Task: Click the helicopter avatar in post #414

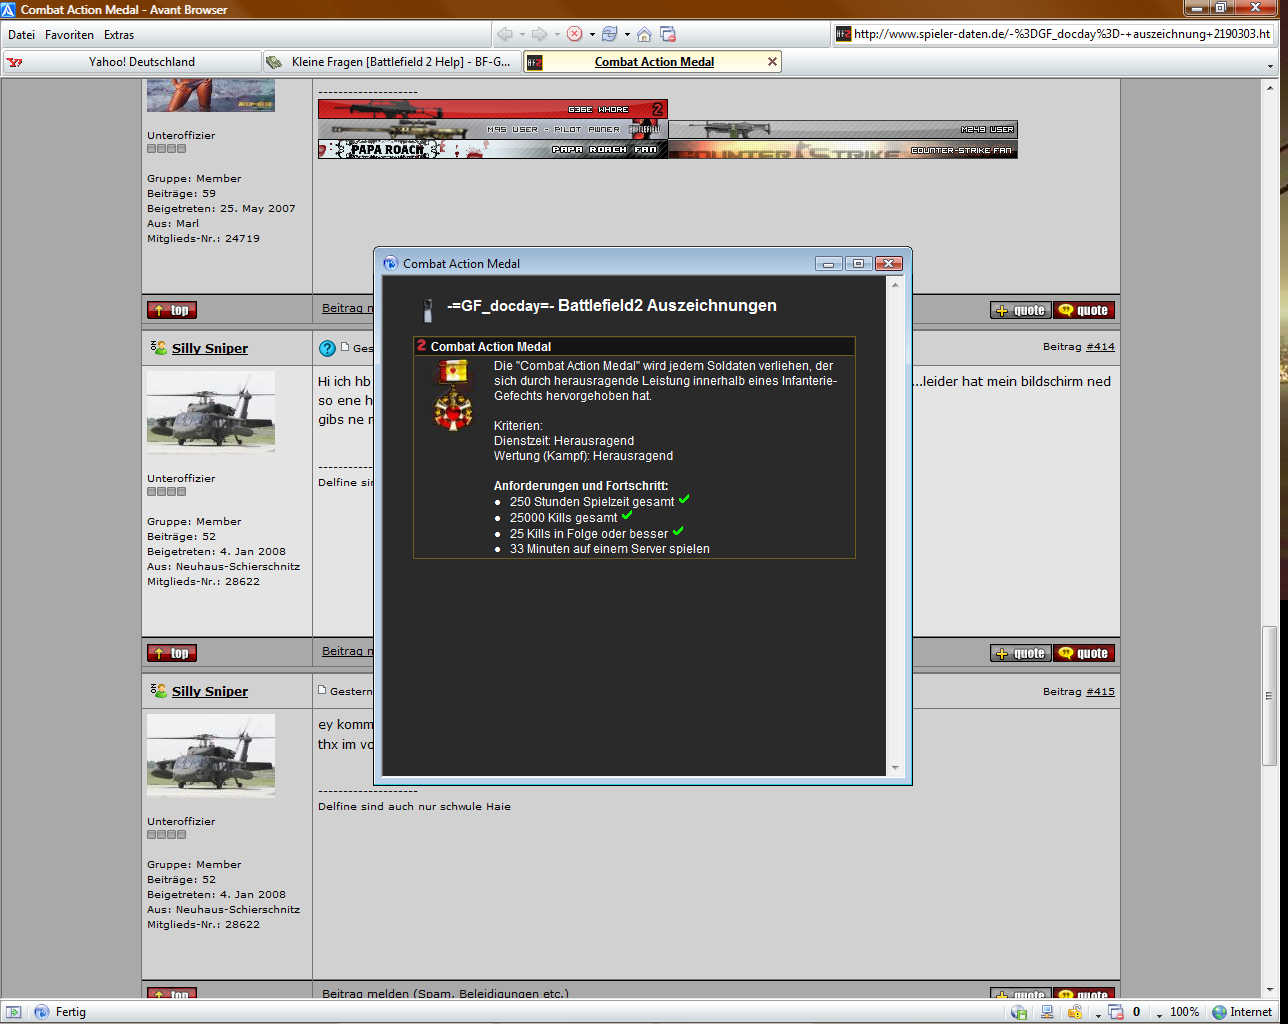Action: click(211, 412)
